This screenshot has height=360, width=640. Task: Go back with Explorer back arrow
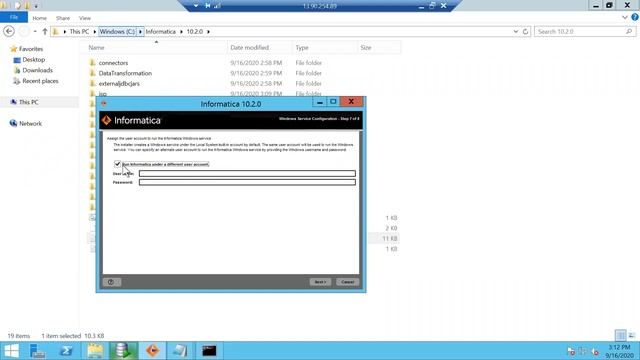(x=9, y=31)
